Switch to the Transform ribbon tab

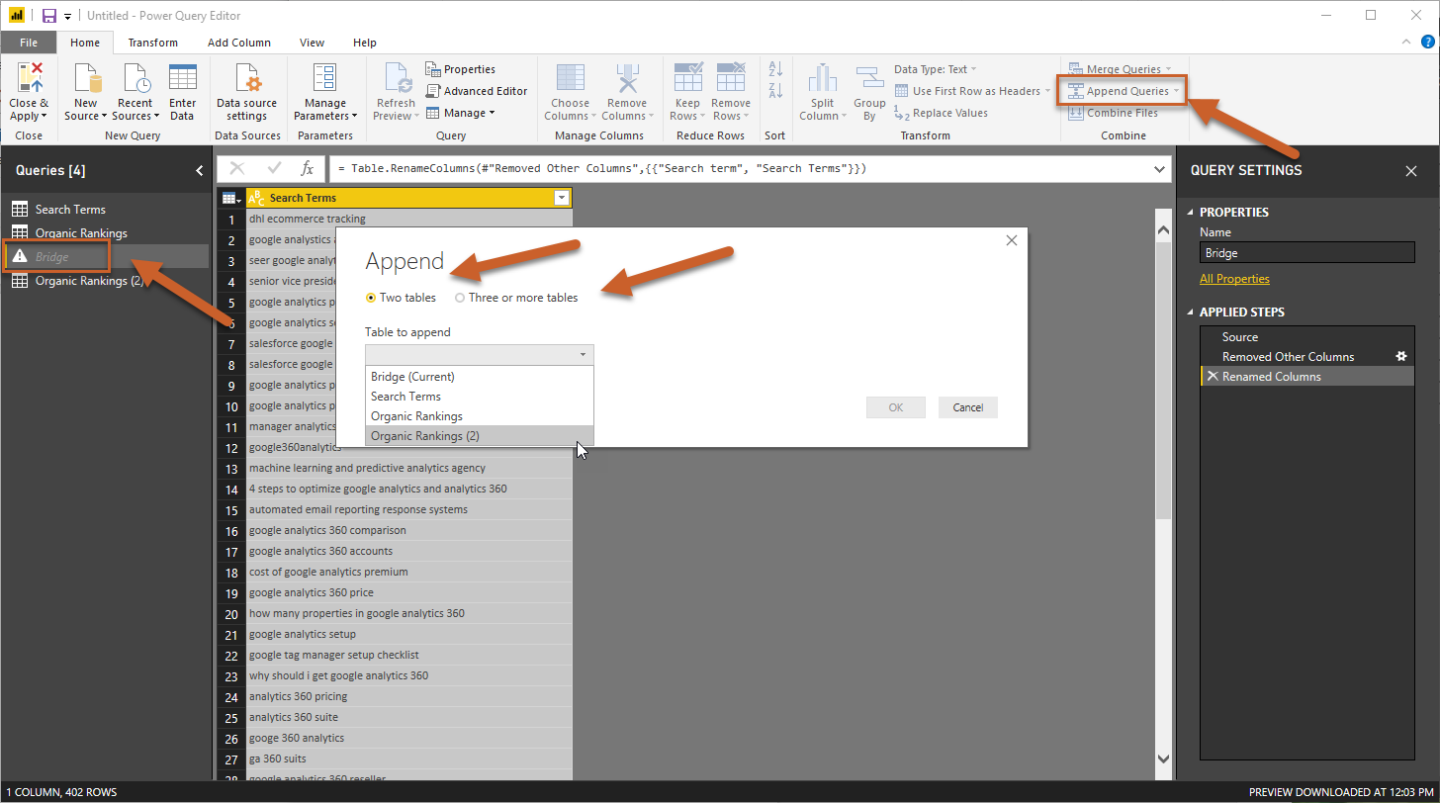[153, 43]
